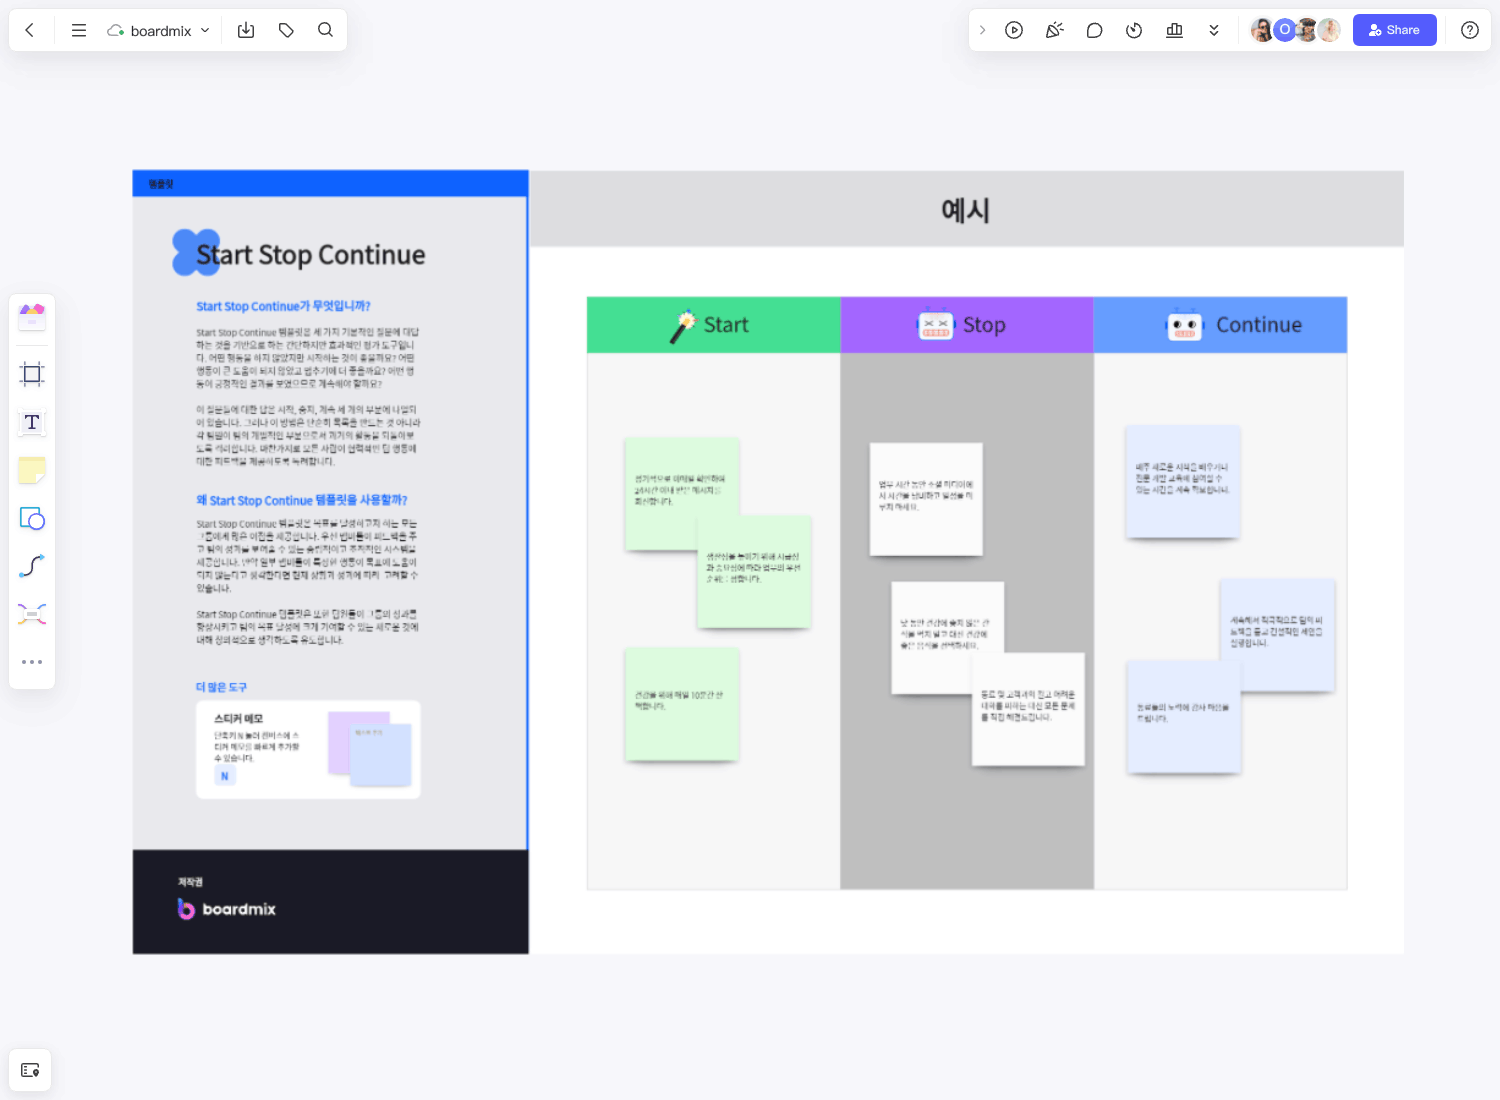Open the timer icon
The image size is (1500, 1100).
(x=1134, y=30)
